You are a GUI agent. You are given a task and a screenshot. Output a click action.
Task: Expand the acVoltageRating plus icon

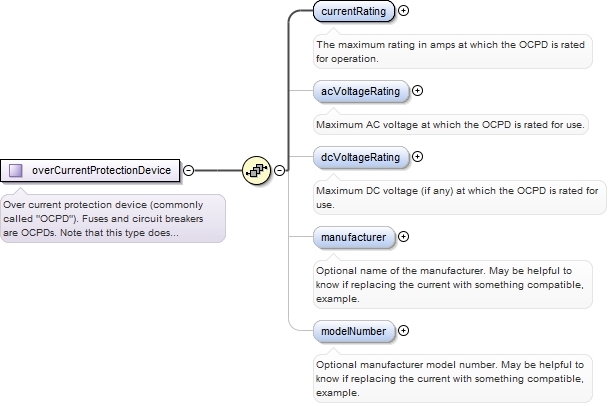(x=417, y=90)
